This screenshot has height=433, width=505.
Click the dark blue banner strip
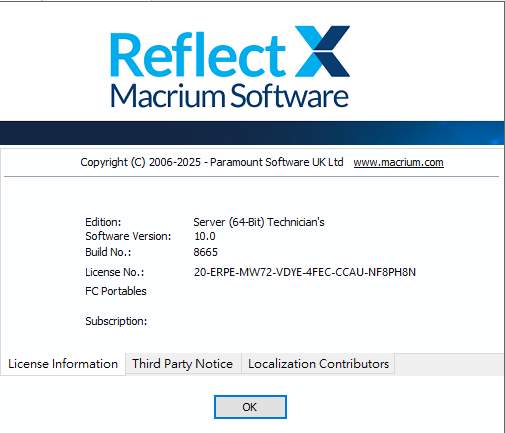(252, 133)
